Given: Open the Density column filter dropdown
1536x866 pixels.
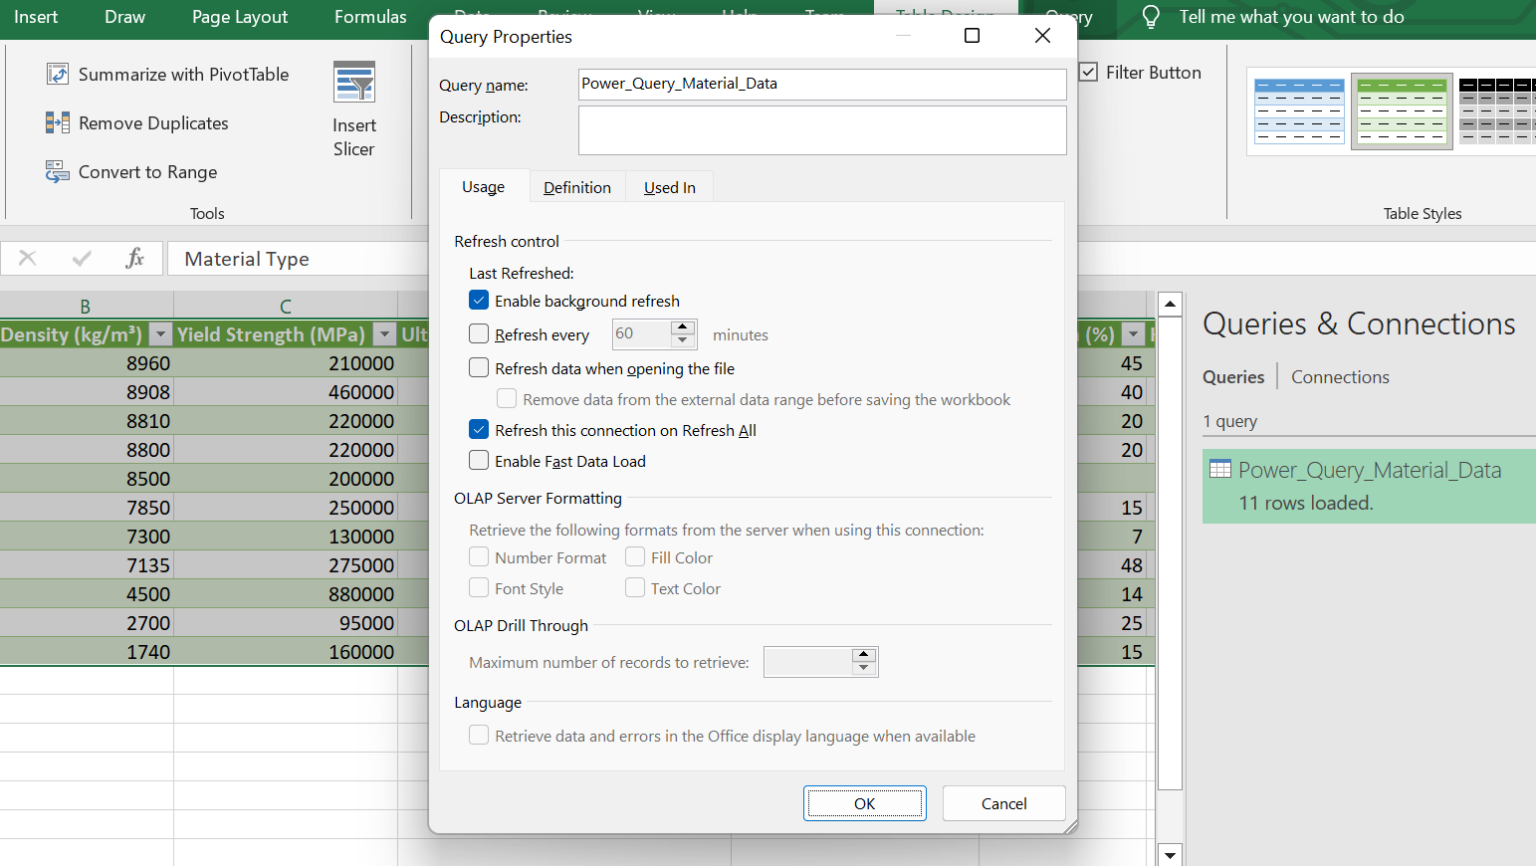Looking at the screenshot, I should click(x=160, y=334).
